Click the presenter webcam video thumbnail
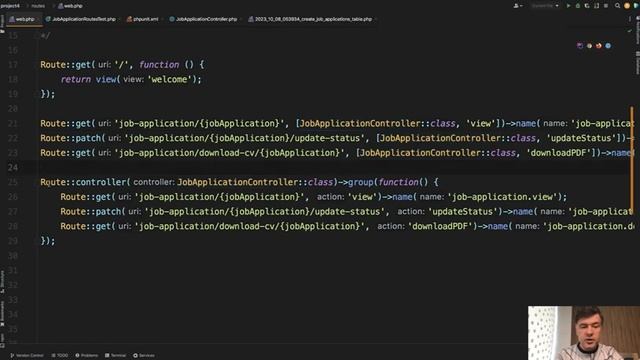The height and width of the screenshot is (360, 640). (584, 333)
